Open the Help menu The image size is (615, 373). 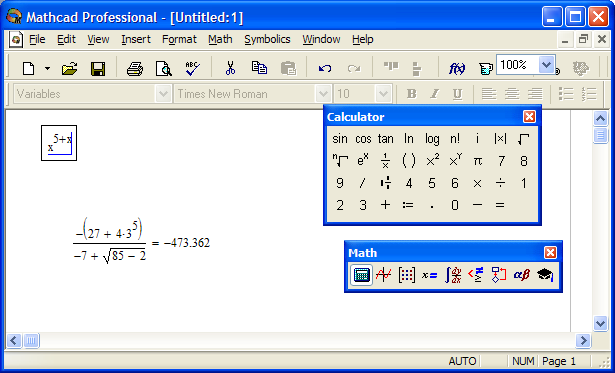coord(362,39)
